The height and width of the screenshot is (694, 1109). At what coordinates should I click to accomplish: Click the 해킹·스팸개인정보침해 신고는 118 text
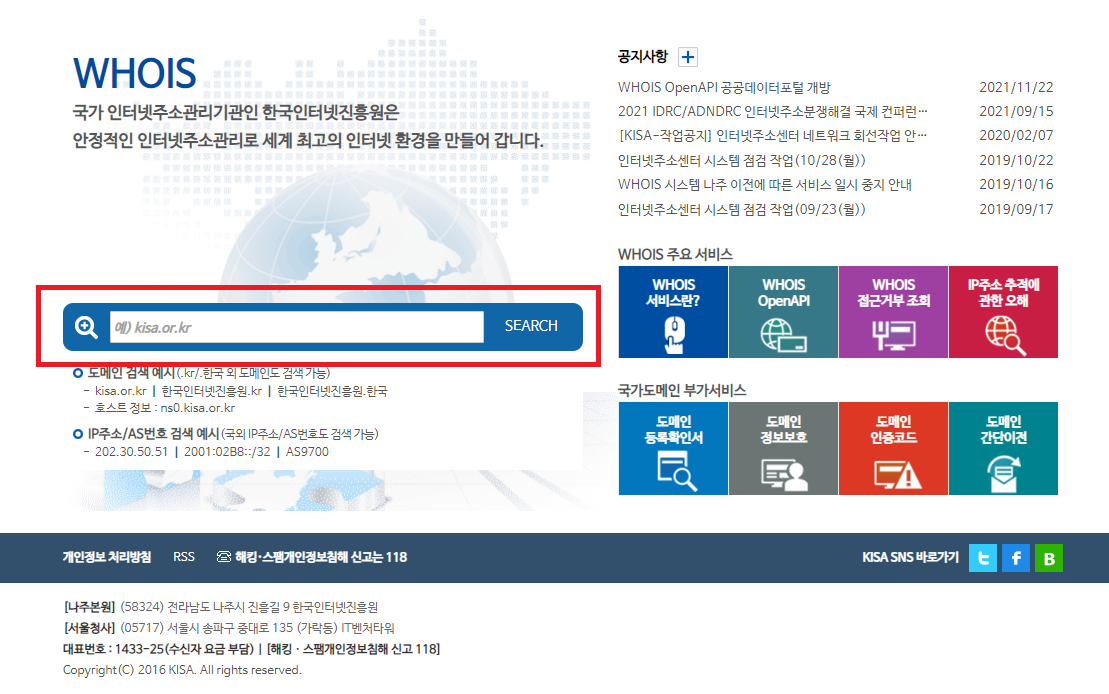click(321, 557)
